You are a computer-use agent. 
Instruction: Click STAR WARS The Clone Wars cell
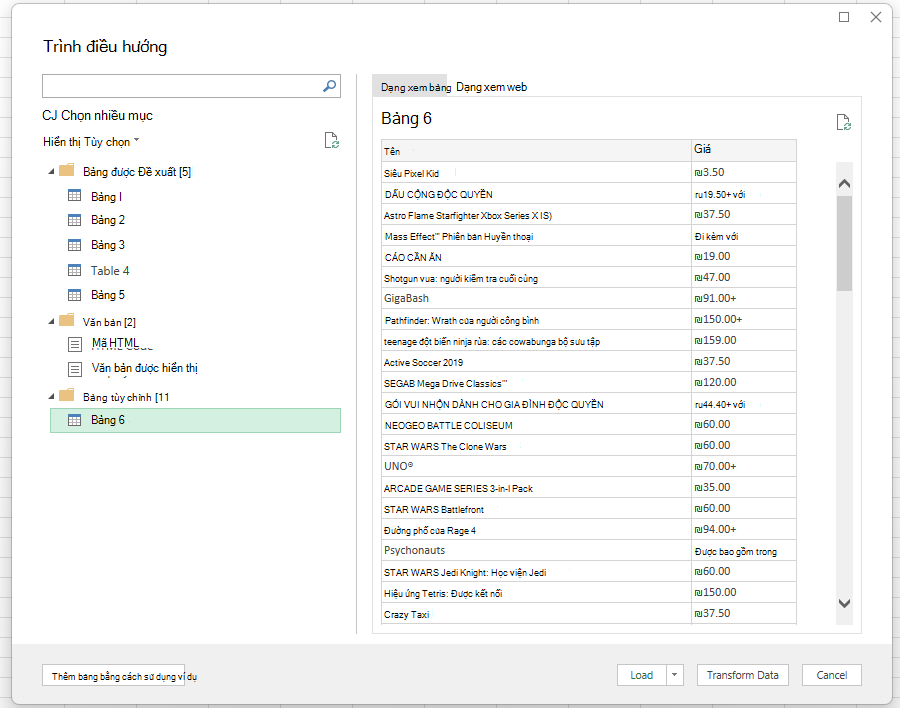pyautogui.click(x=536, y=446)
